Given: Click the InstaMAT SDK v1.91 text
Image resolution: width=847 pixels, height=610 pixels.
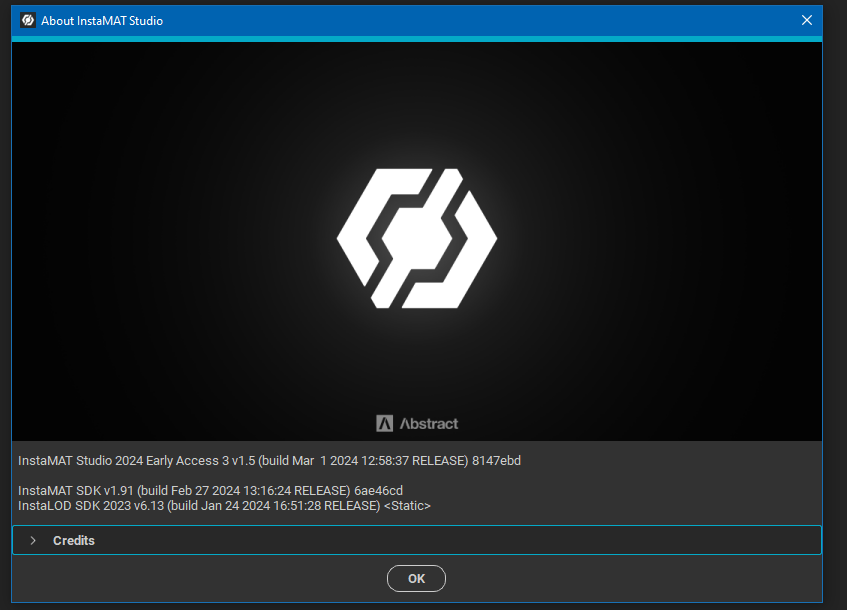Looking at the screenshot, I should (x=75, y=491).
